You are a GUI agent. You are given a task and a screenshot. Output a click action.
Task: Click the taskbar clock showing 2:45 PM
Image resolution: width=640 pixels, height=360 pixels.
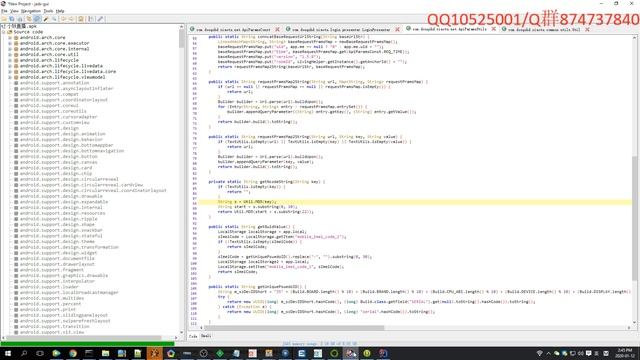coord(625,353)
